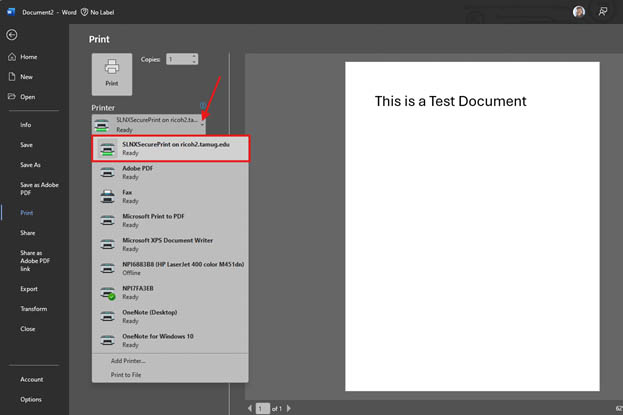Click the OneNote for Windows 10 printer icon
The width and height of the screenshot is (623, 415).
click(107, 341)
